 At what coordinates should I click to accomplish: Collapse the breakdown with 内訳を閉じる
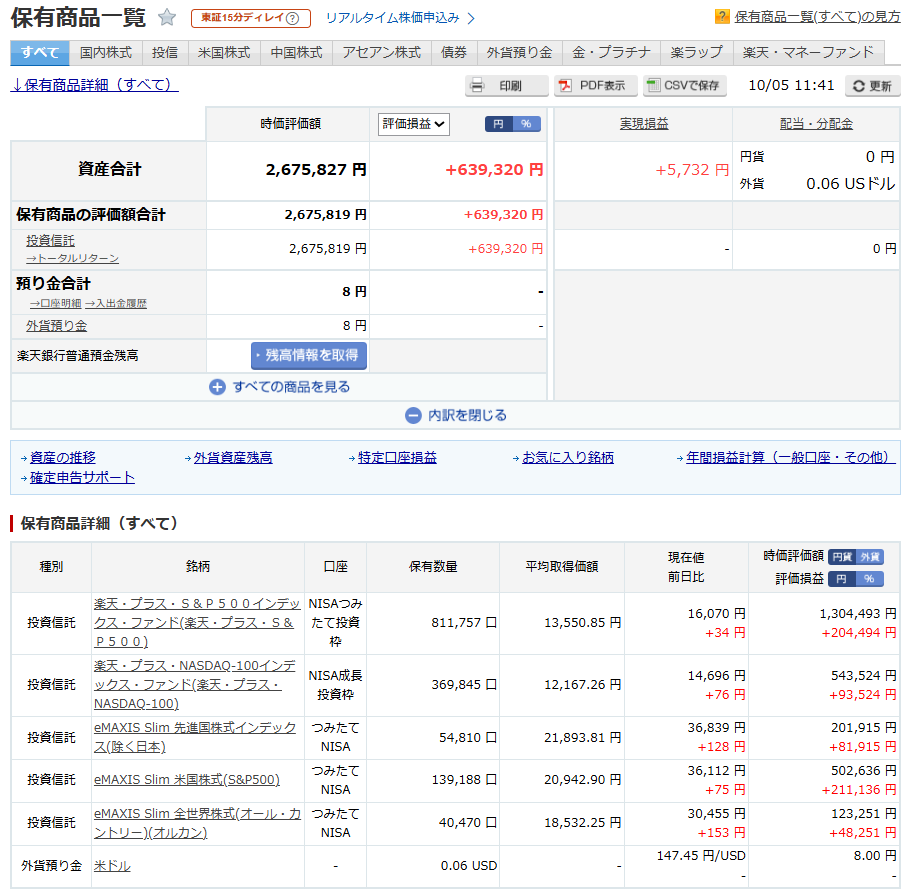467,415
